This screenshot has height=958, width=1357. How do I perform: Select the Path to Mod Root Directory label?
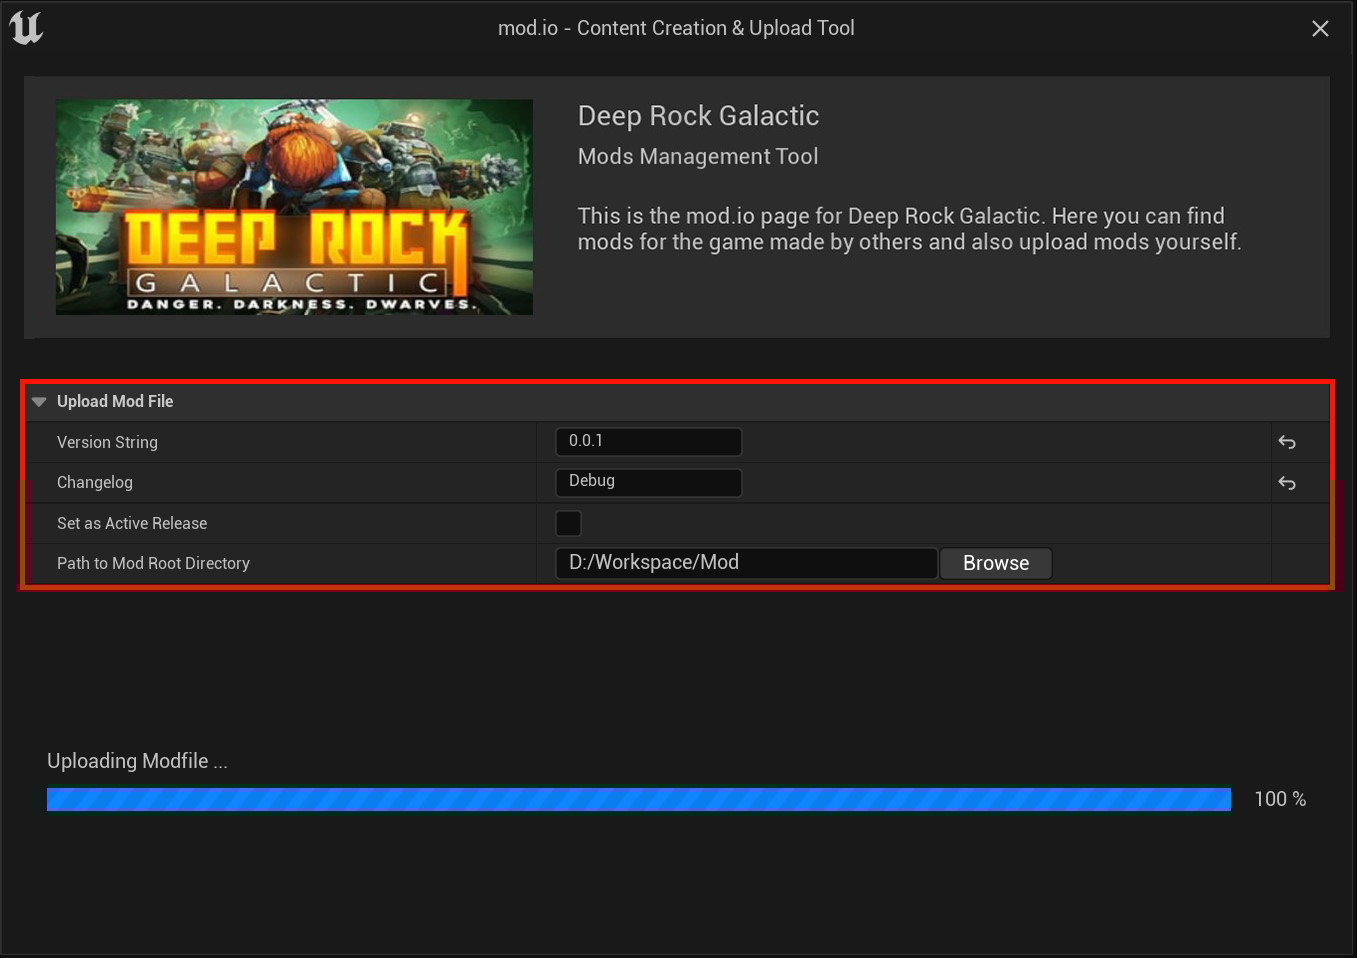[153, 563]
